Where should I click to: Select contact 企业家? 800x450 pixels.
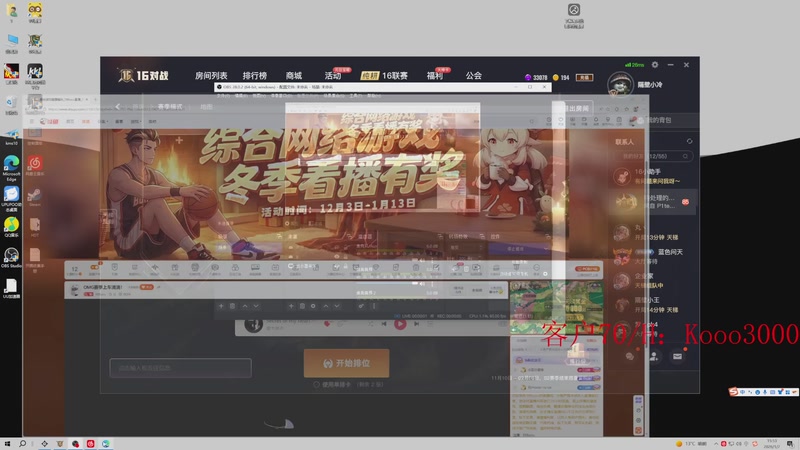pyautogui.click(x=652, y=280)
